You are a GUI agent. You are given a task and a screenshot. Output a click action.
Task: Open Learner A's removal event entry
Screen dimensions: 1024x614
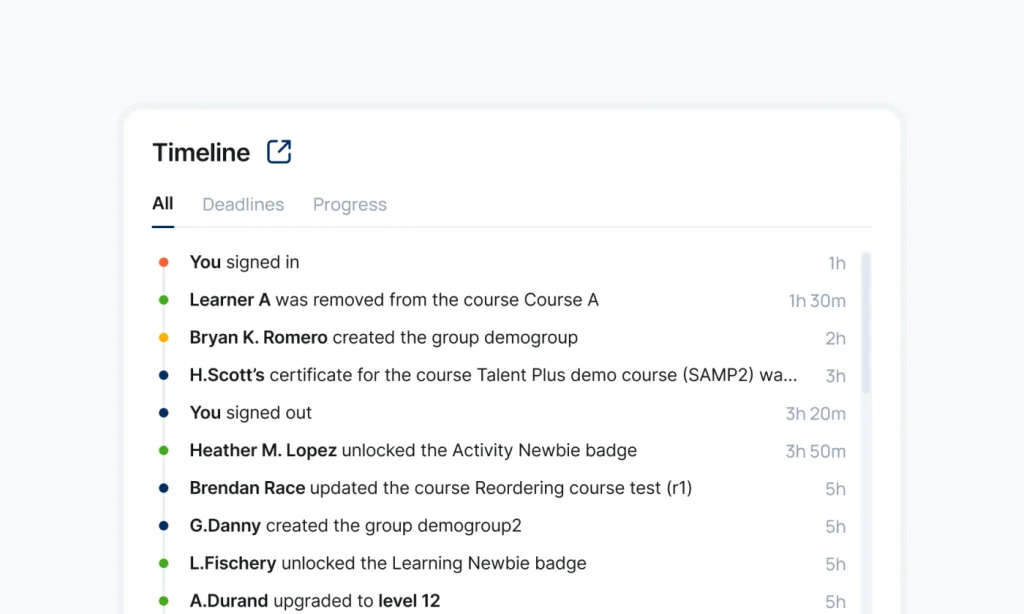394,300
